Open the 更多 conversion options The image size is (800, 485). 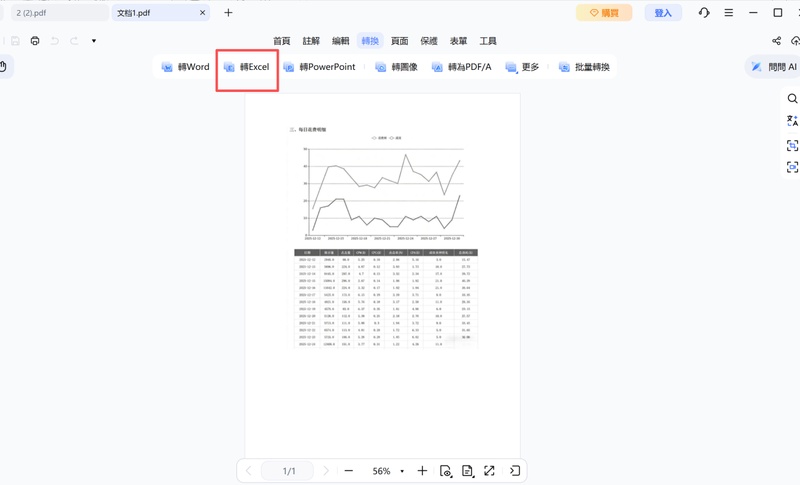click(522, 67)
